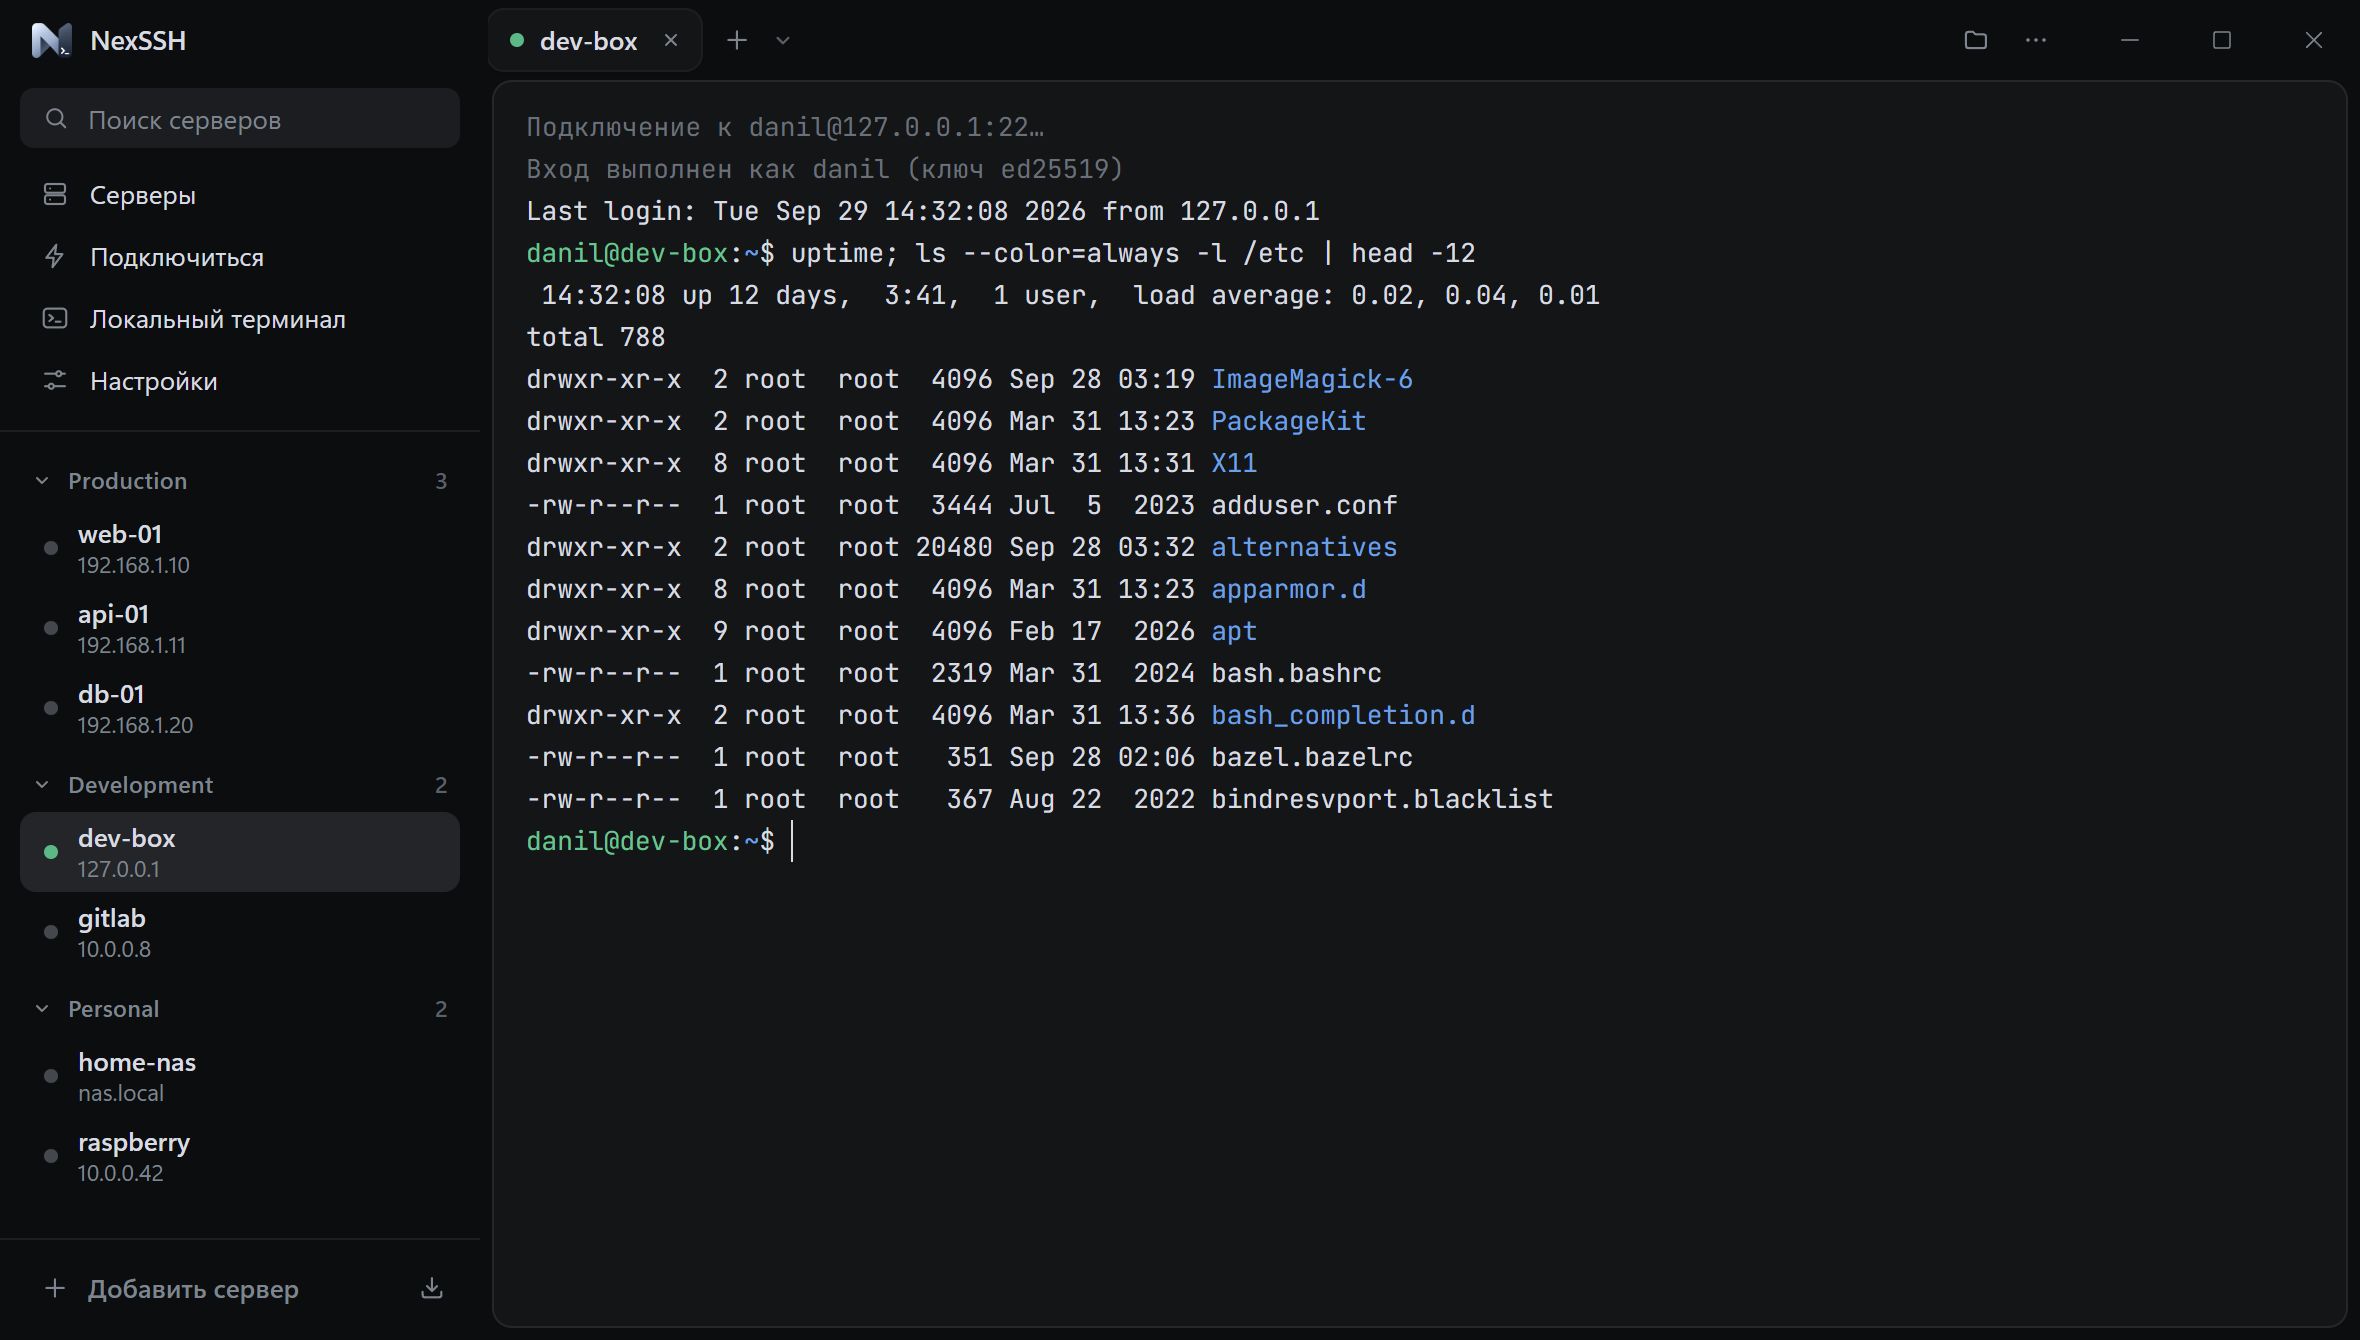Click the terminal icon beside Локальный терминал
Screen dimensions: 2360x1340
click(55, 319)
